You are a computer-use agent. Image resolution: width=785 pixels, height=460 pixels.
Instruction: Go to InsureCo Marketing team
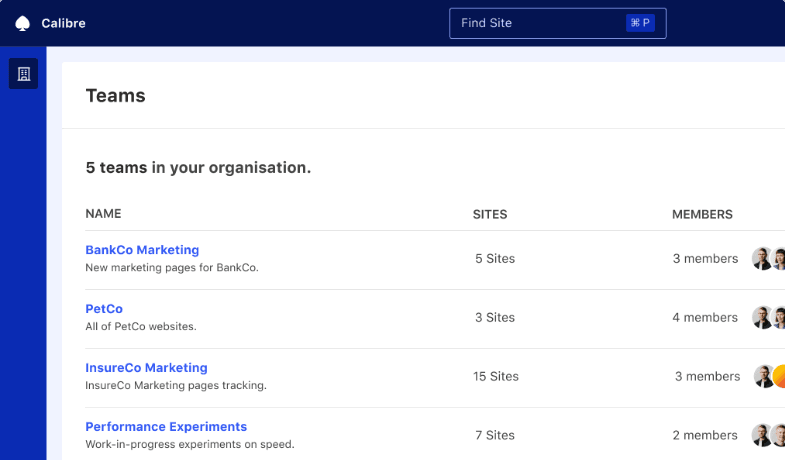click(146, 368)
